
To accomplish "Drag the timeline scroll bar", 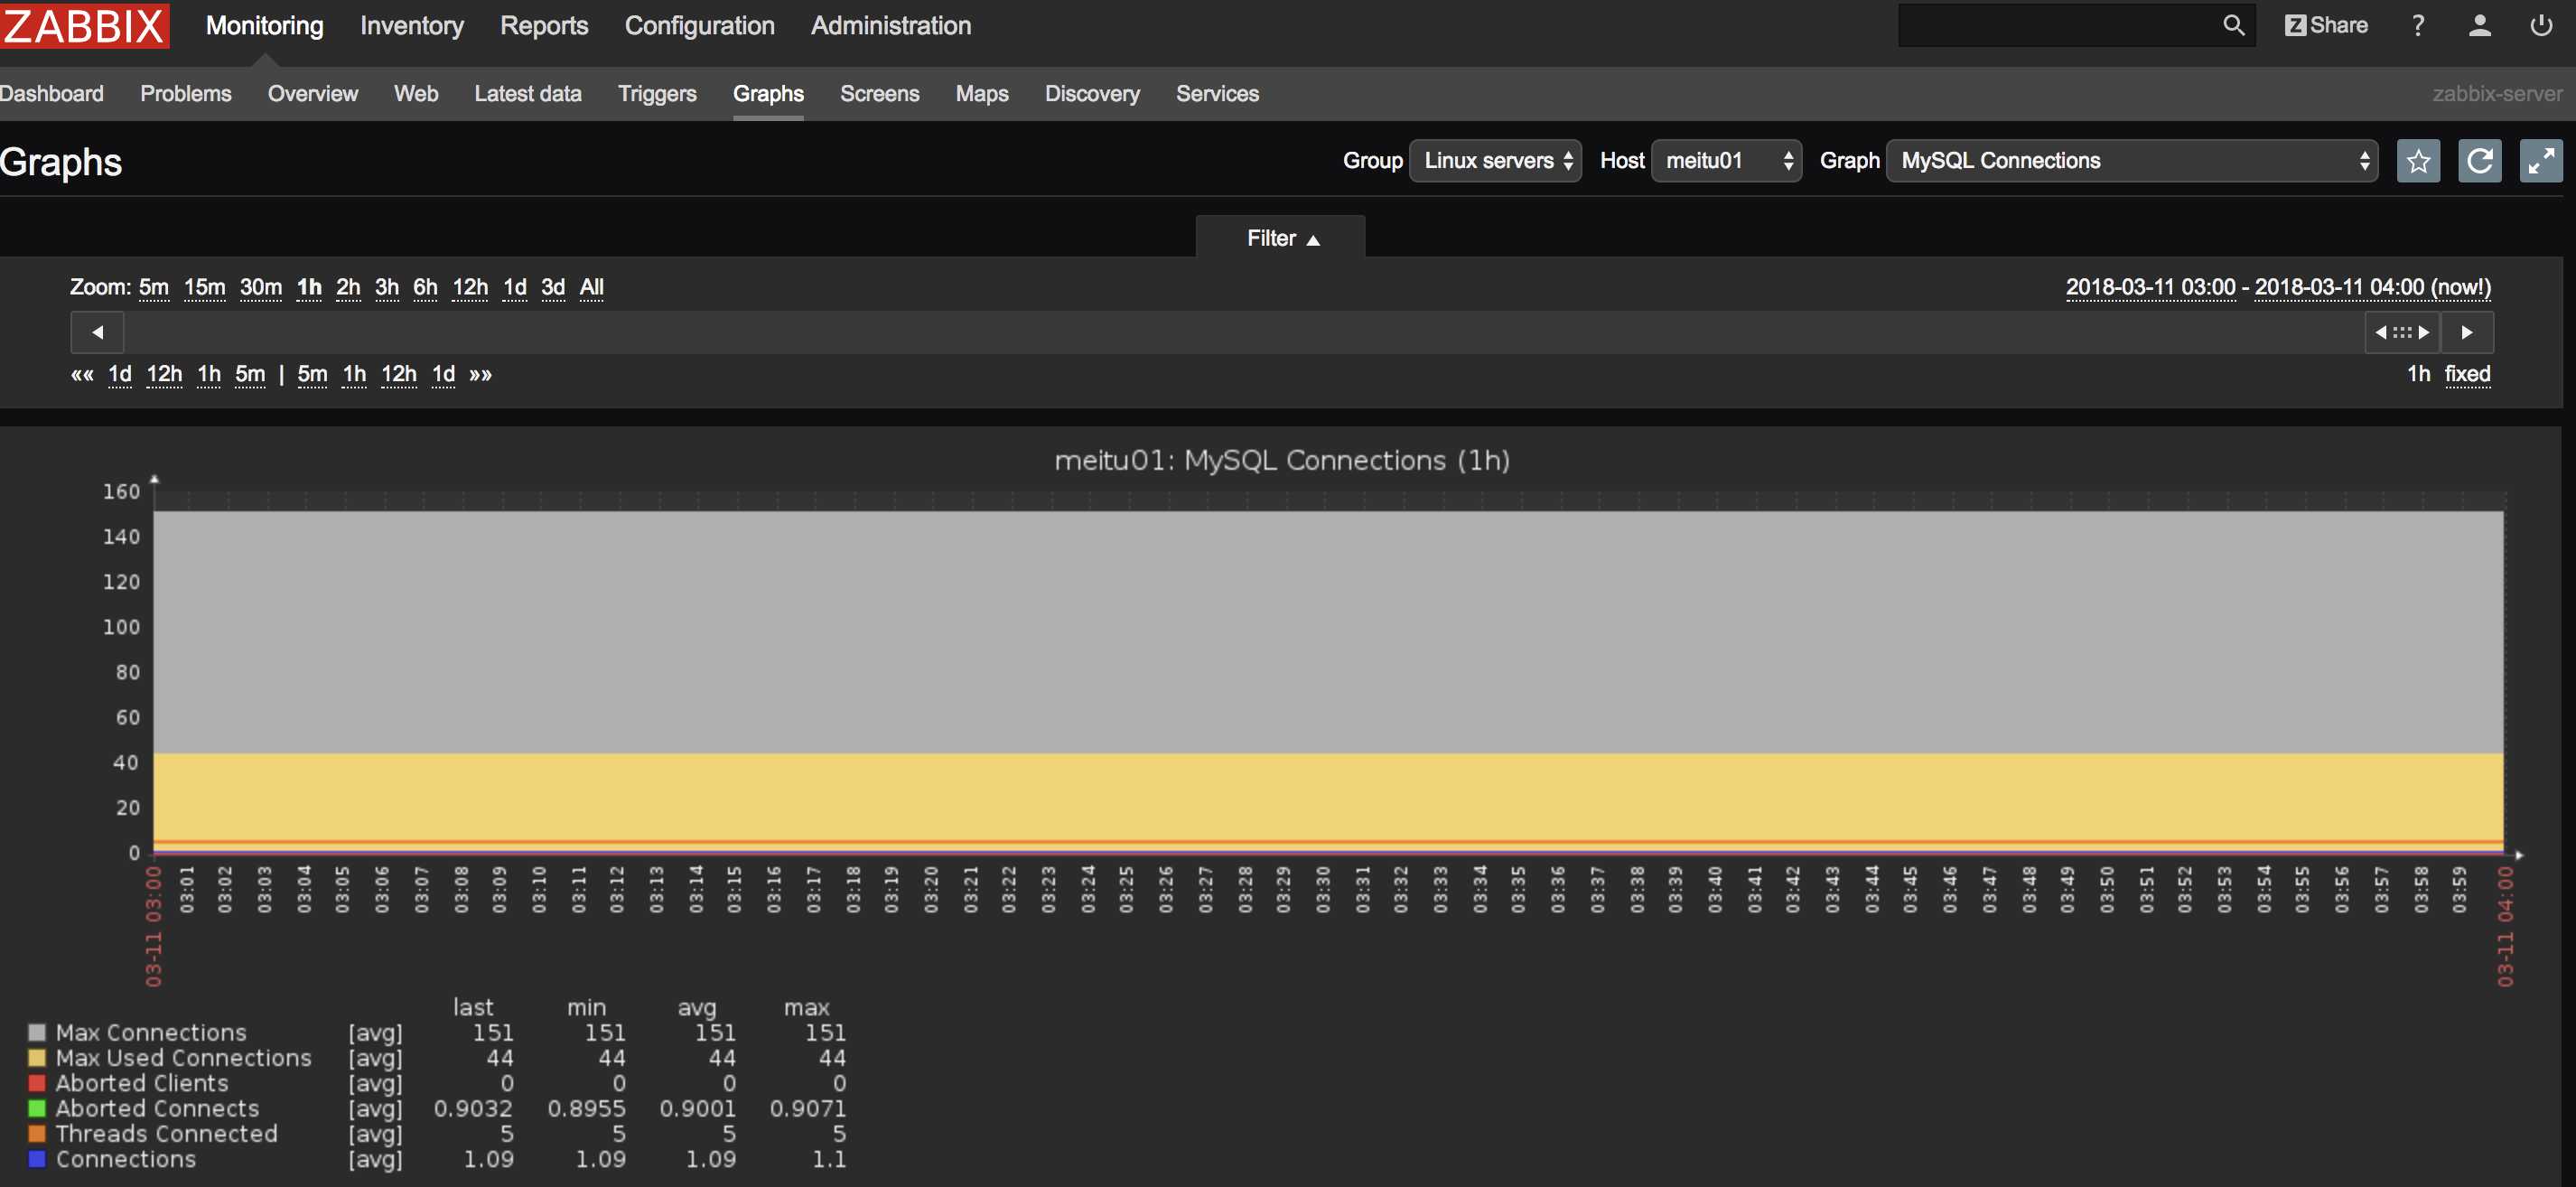I will 2402,331.
